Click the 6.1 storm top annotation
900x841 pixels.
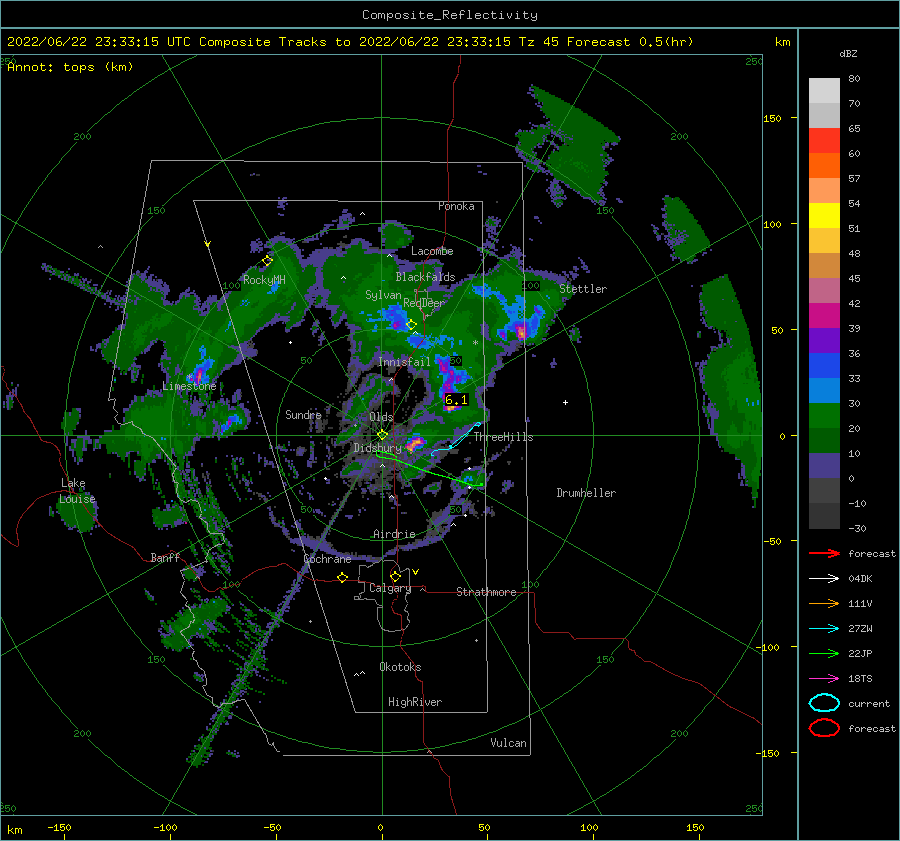pyautogui.click(x=456, y=400)
